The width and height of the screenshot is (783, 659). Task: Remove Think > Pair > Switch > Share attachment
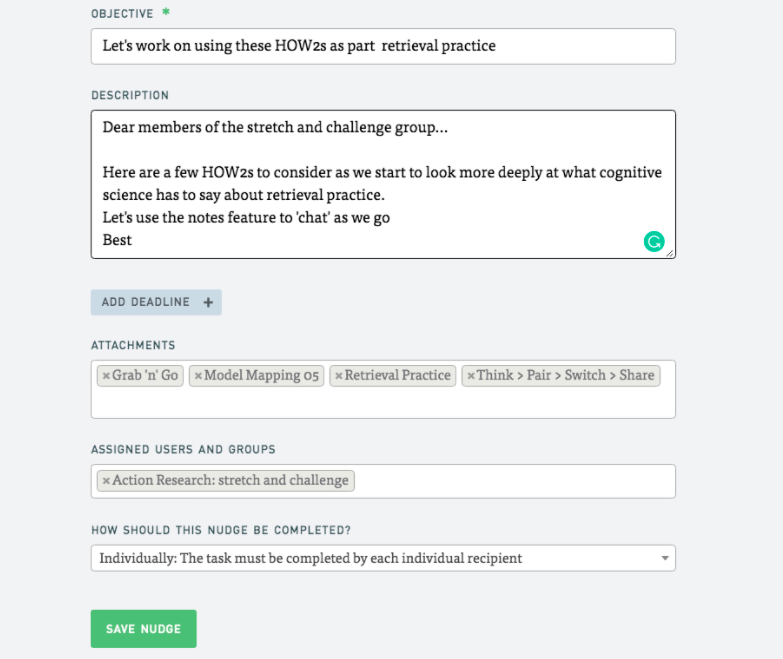click(x=471, y=376)
